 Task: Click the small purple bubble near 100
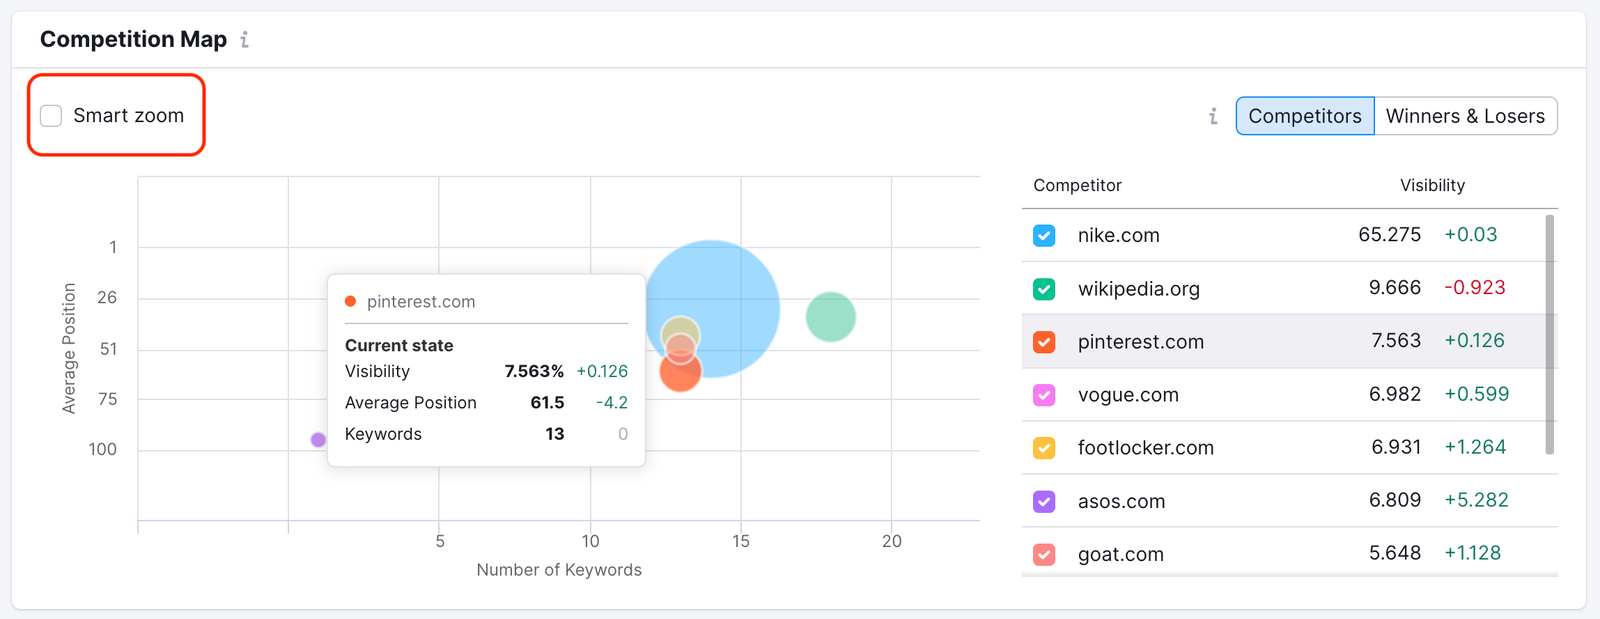(318, 440)
